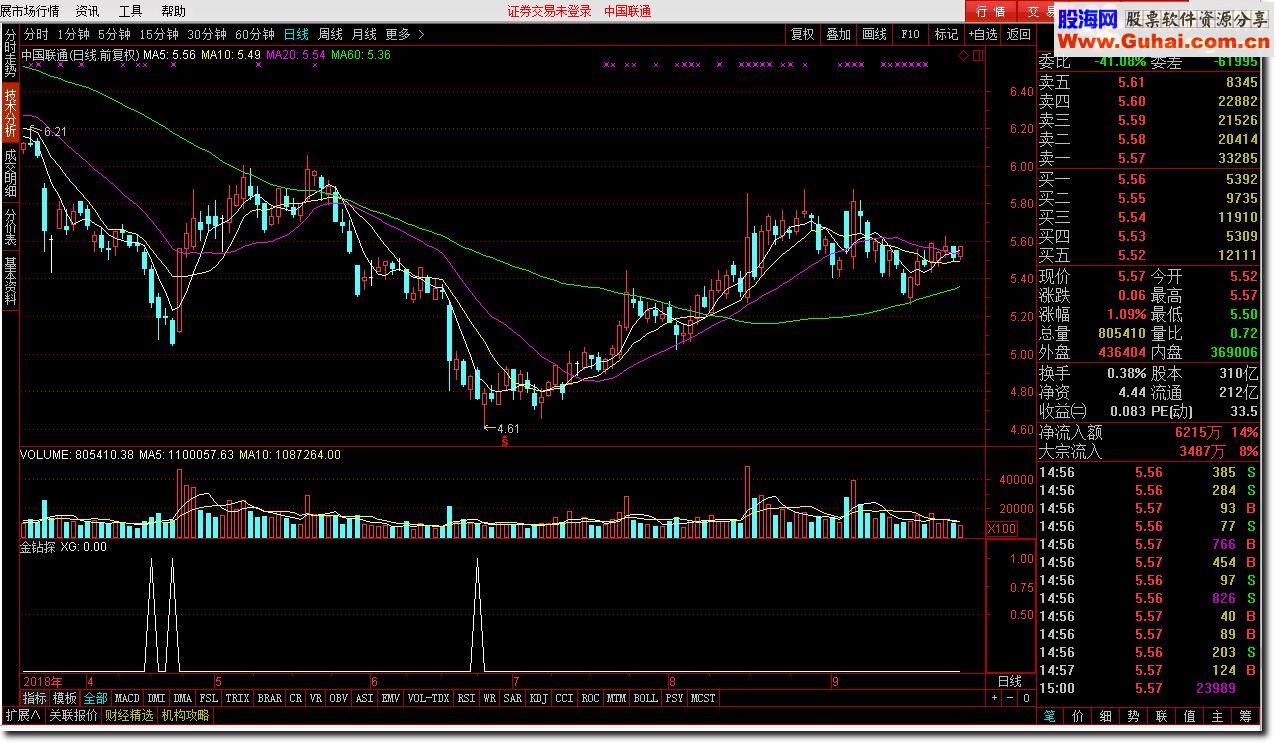1276x744 pixels.
Task: Switch to 60分钟 timeframe
Action: click(x=257, y=34)
